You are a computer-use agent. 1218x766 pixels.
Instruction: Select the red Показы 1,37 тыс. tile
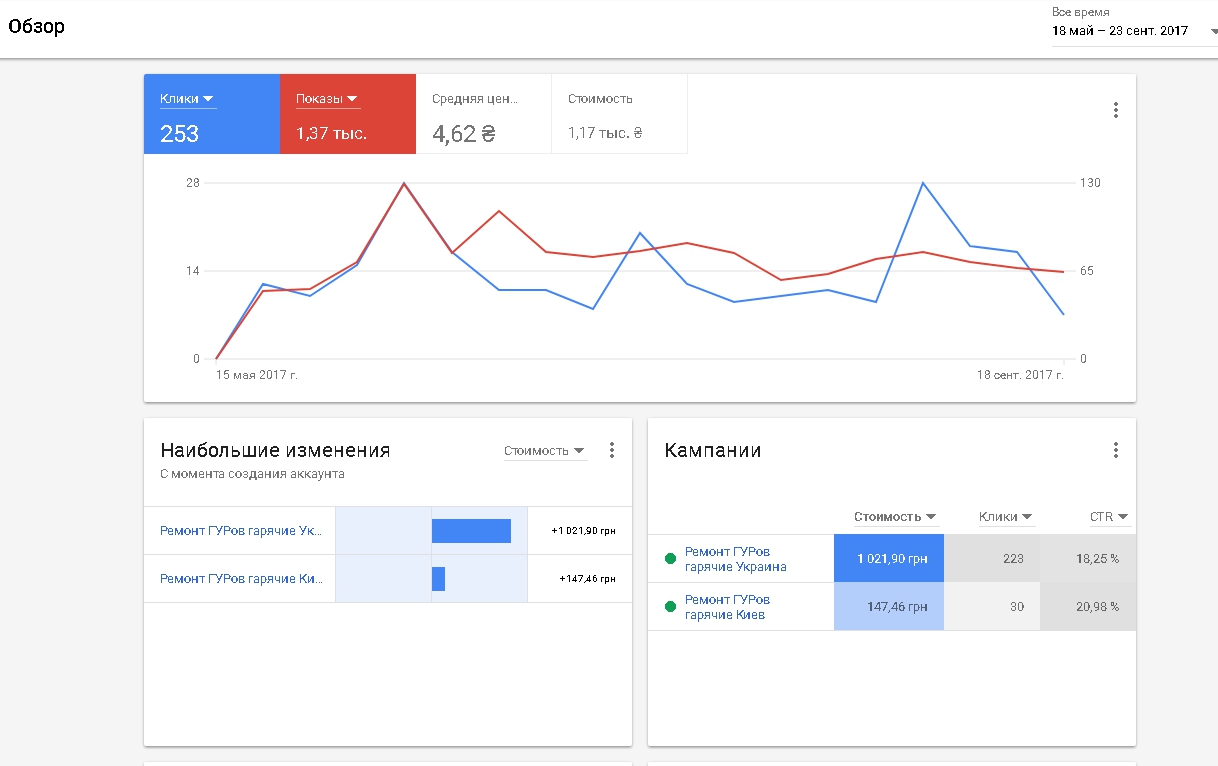pos(348,114)
